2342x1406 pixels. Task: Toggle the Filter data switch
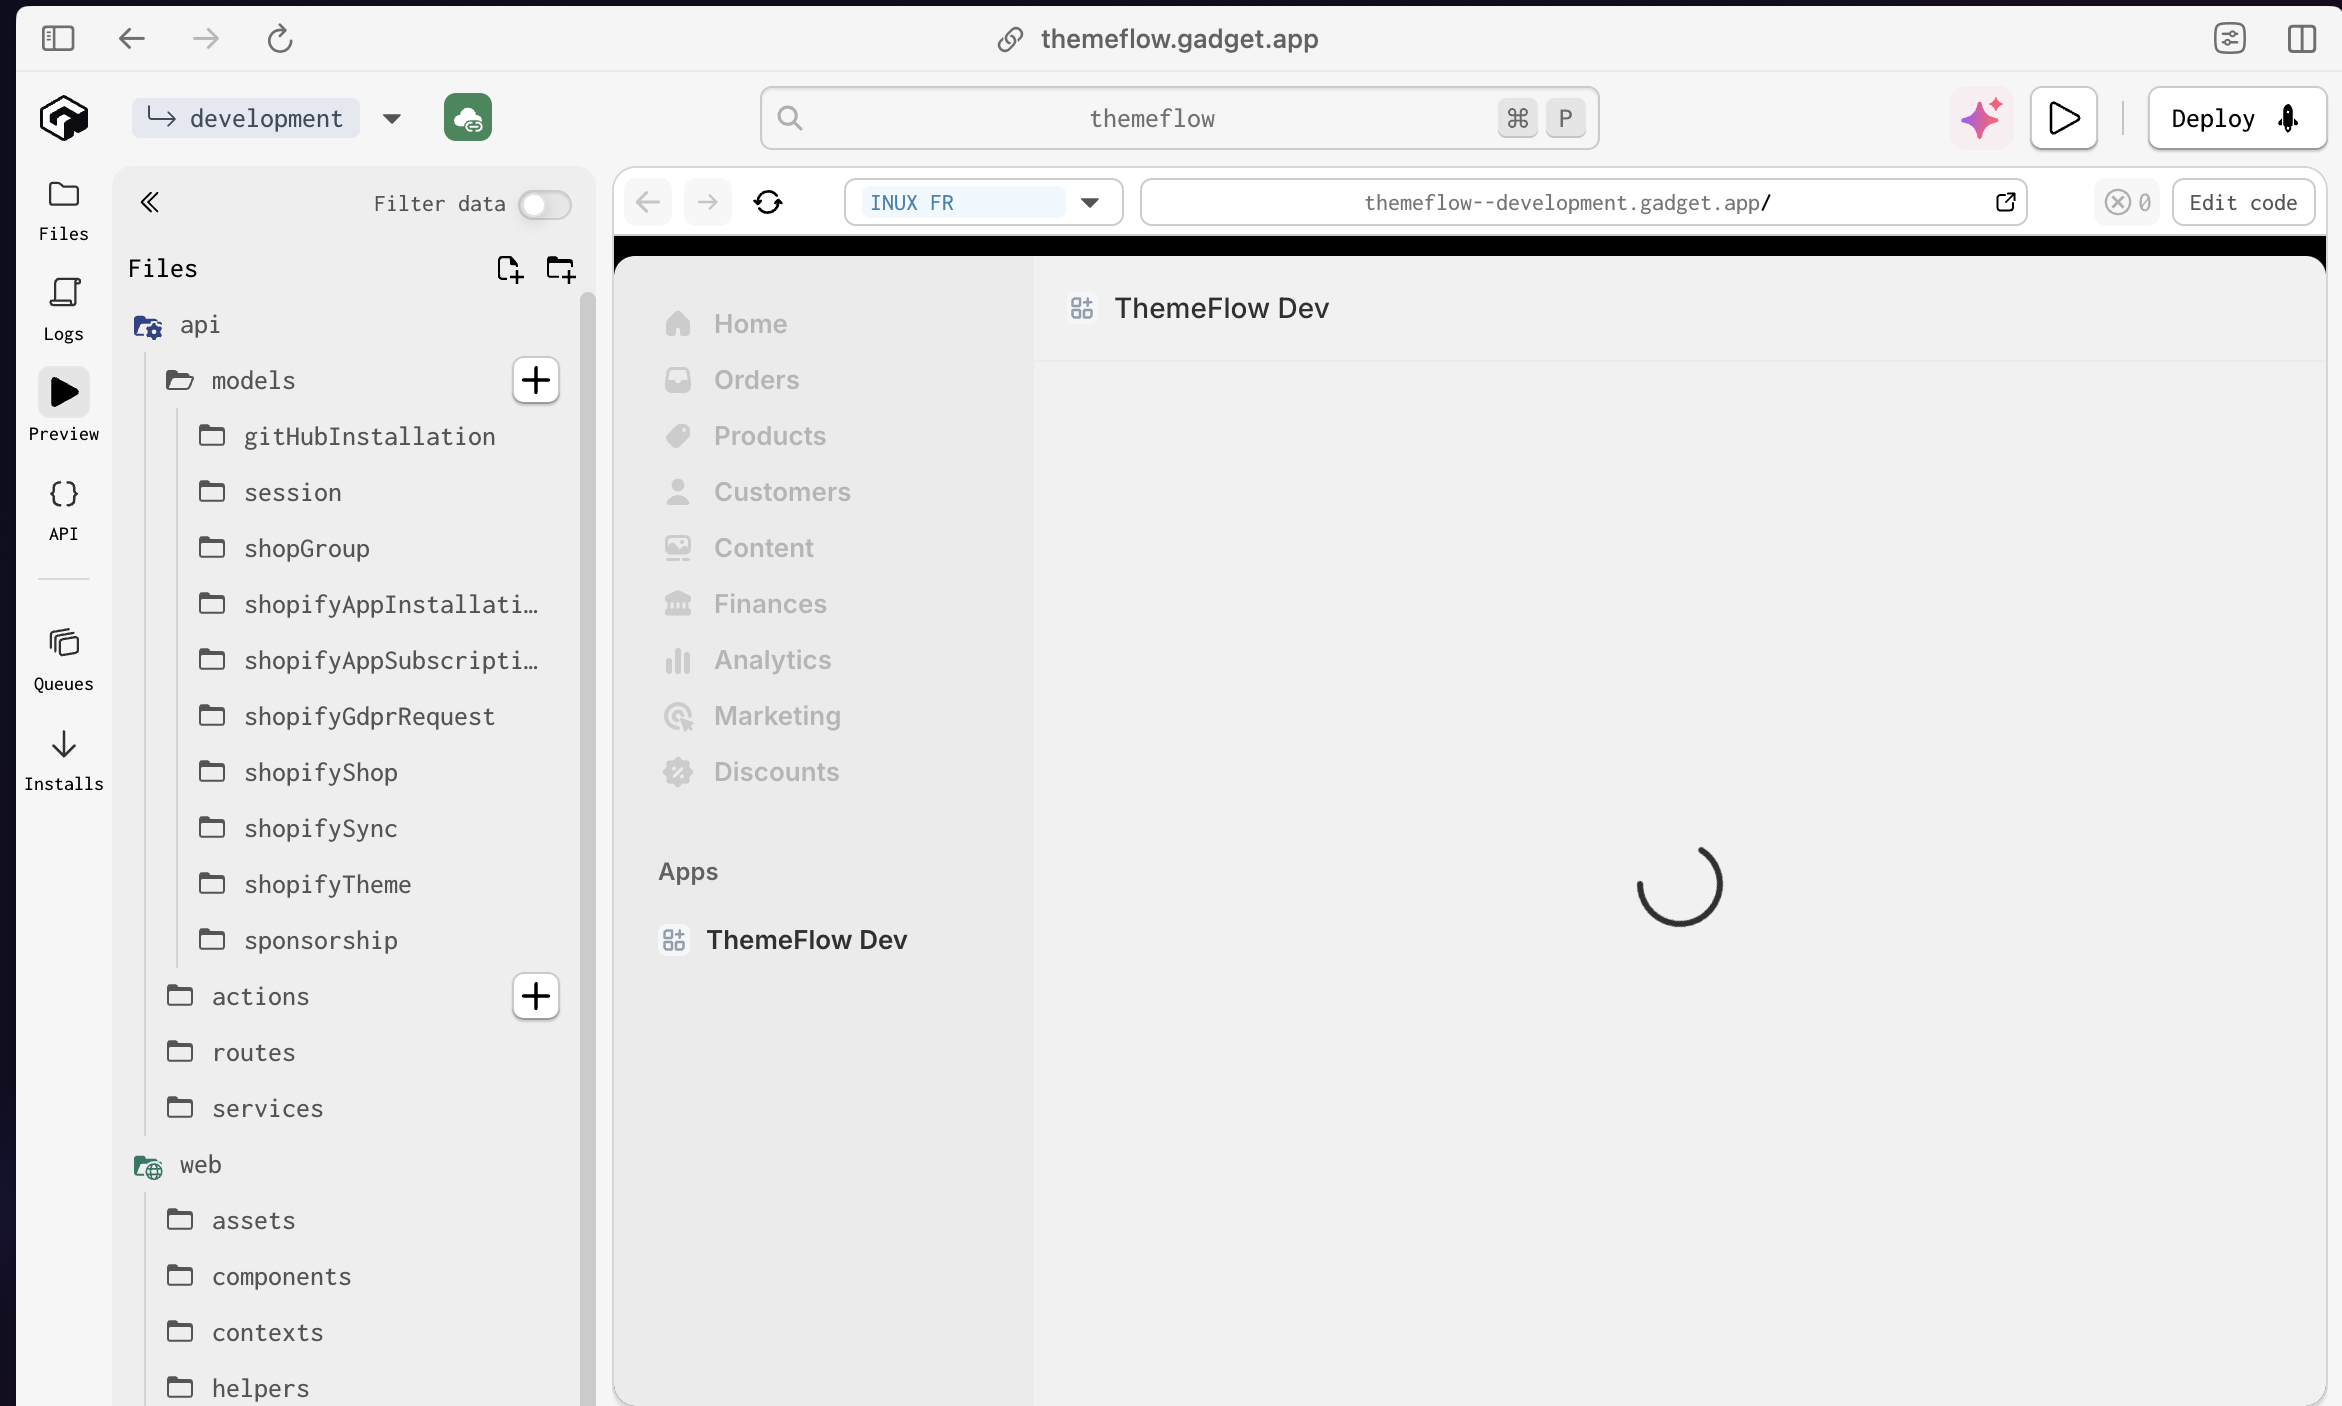[545, 204]
